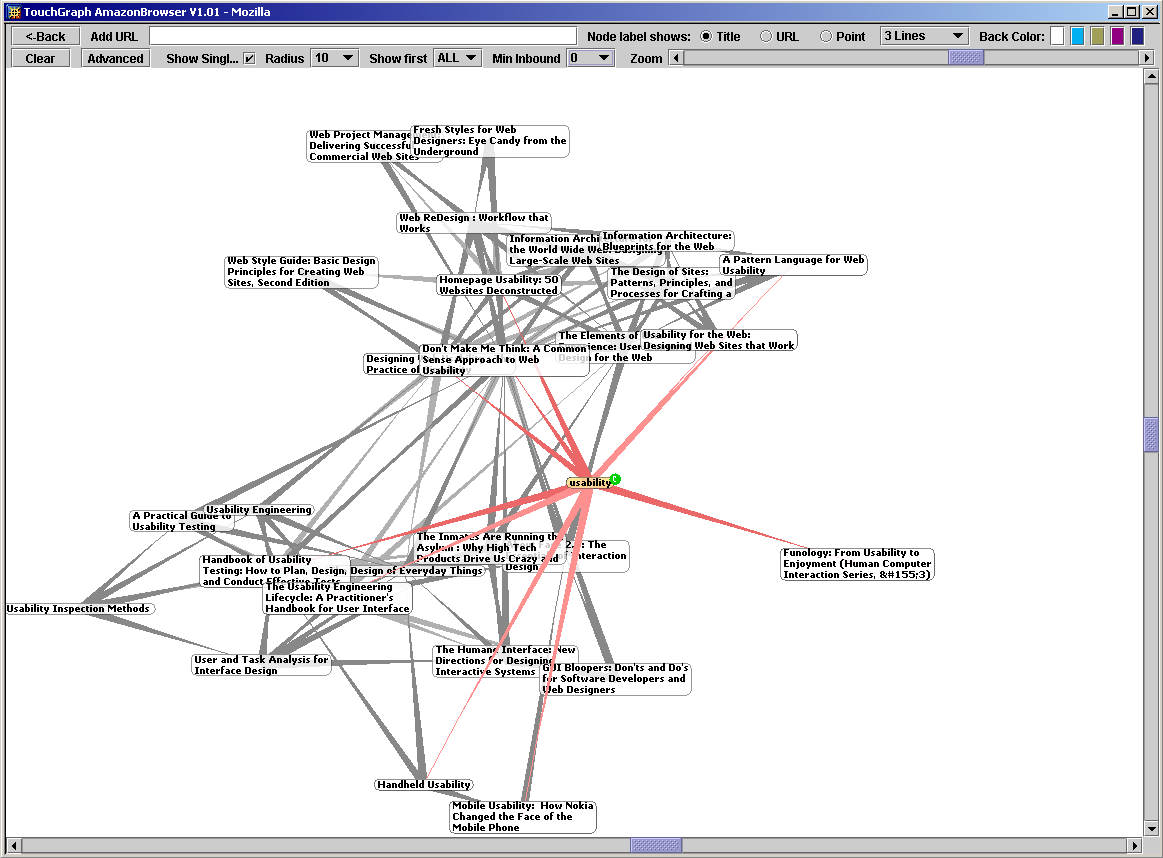Select the Handheld Usability graph node
Viewport: 1163px width, 858px height.
click(x=423, y=785)
